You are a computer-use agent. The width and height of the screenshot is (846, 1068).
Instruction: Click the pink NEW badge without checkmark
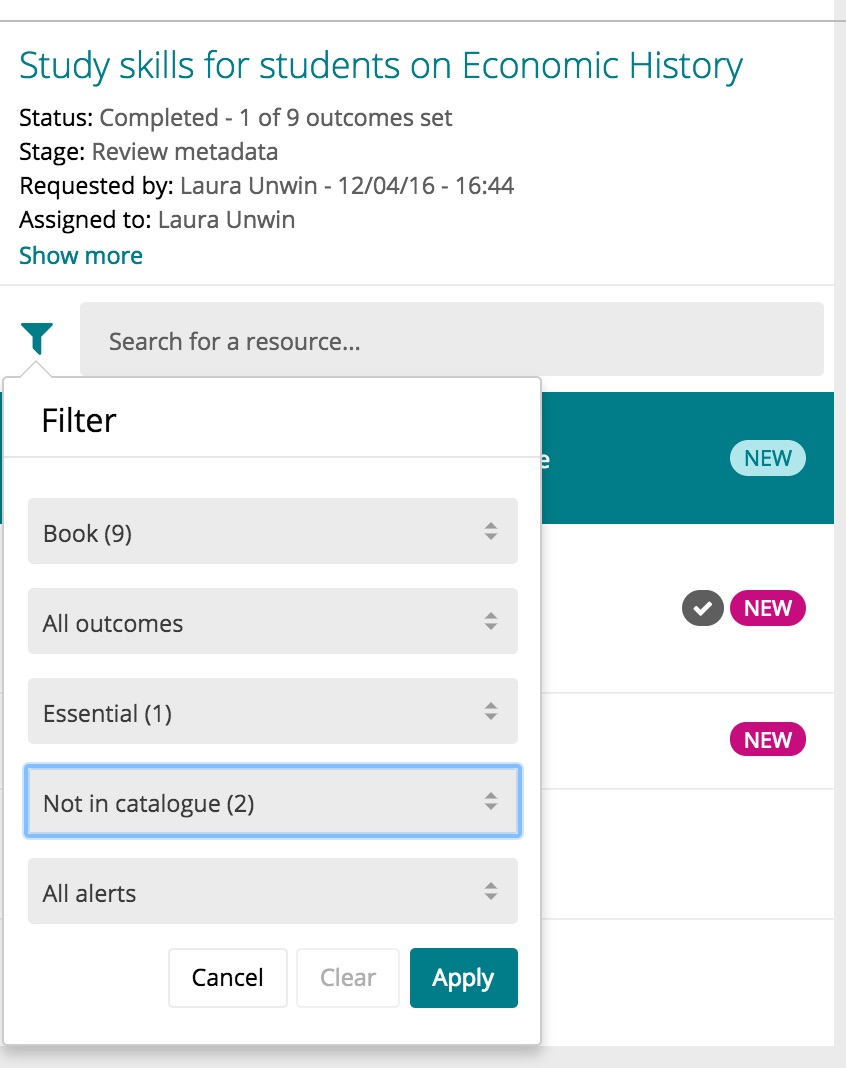[x=768, y=740]
